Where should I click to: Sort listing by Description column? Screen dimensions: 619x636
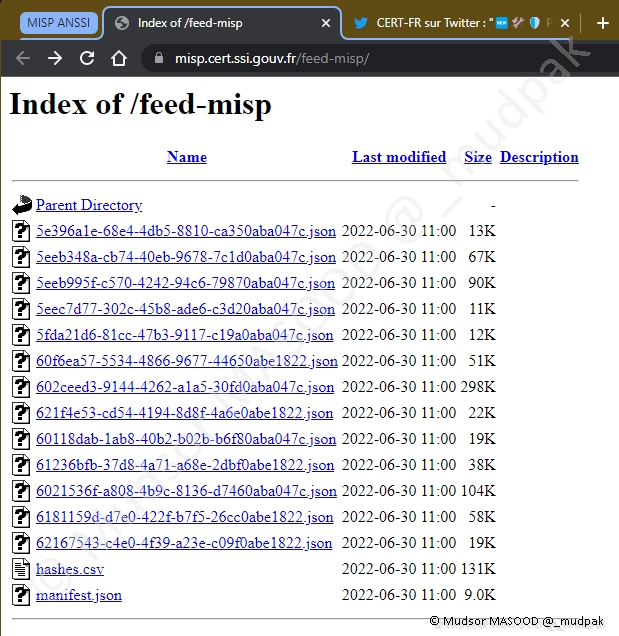(539, 157)
